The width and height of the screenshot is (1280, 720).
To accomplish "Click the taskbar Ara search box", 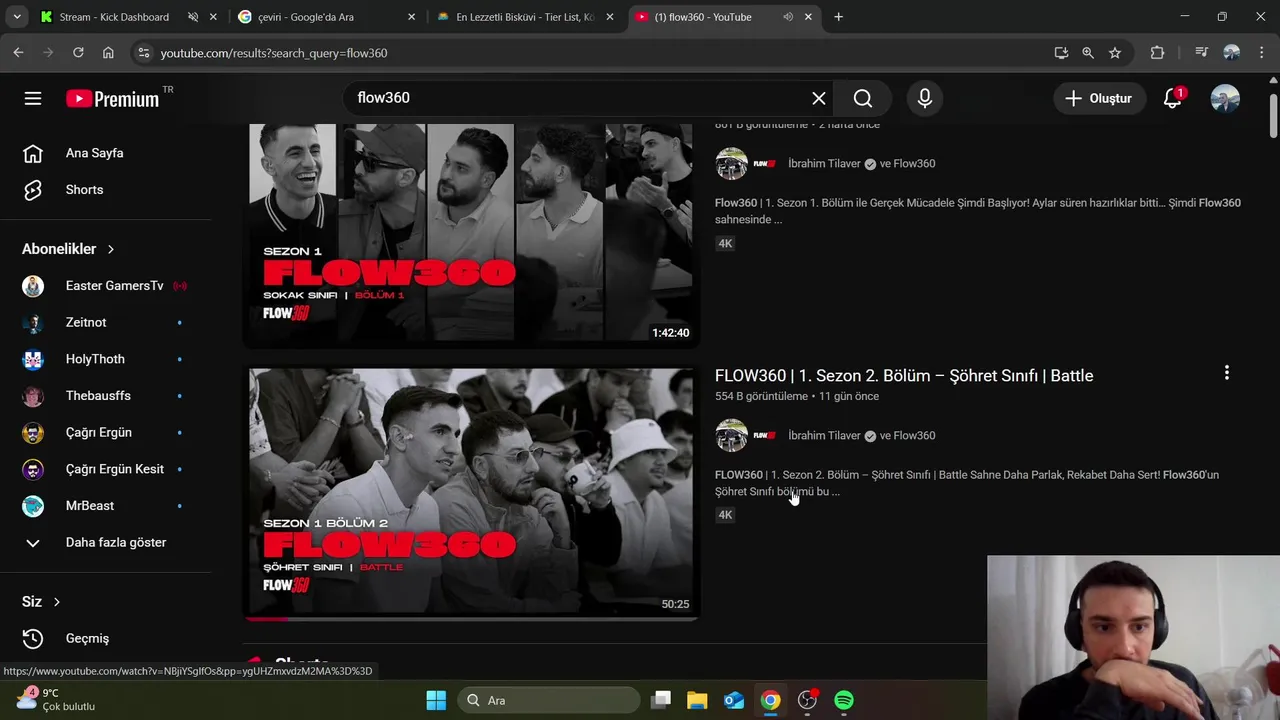I will click(x=549, y=700).
